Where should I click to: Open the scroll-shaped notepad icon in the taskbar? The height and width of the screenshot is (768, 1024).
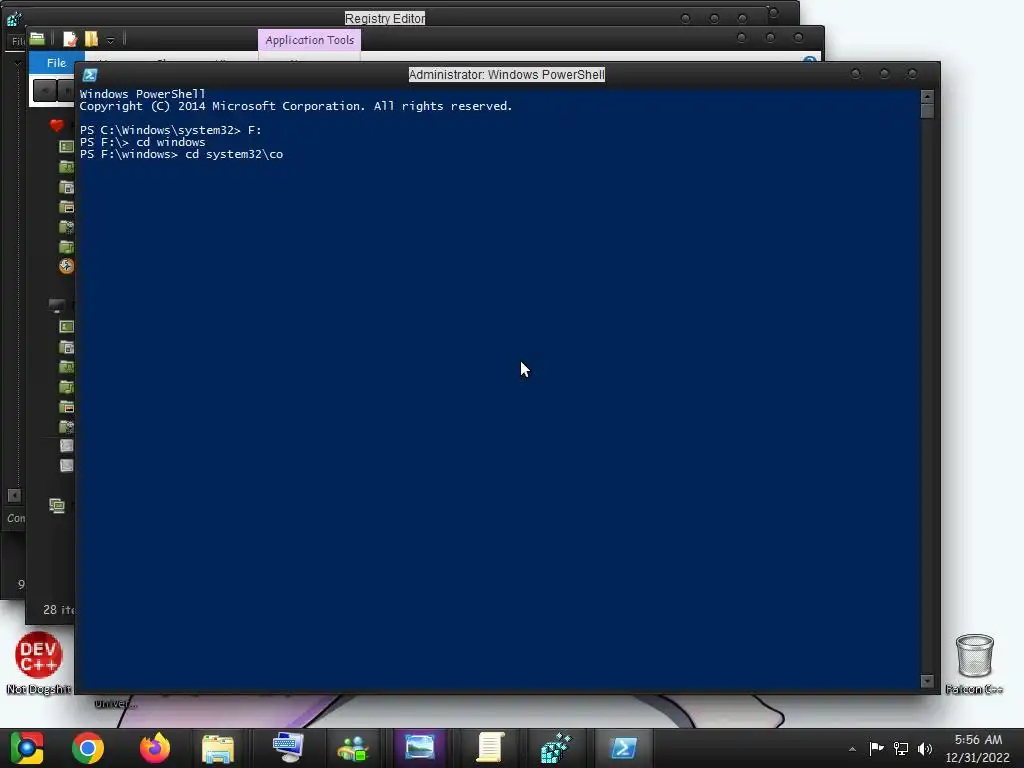(490, 748)
